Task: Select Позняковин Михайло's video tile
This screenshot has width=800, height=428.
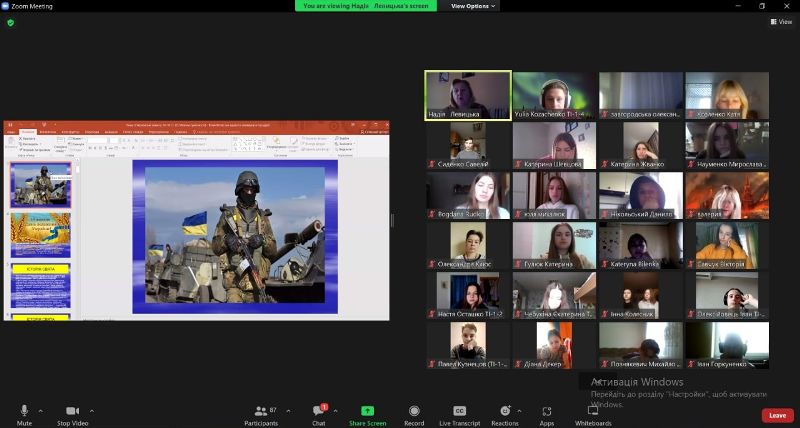Action: click(x=641, y=345)
